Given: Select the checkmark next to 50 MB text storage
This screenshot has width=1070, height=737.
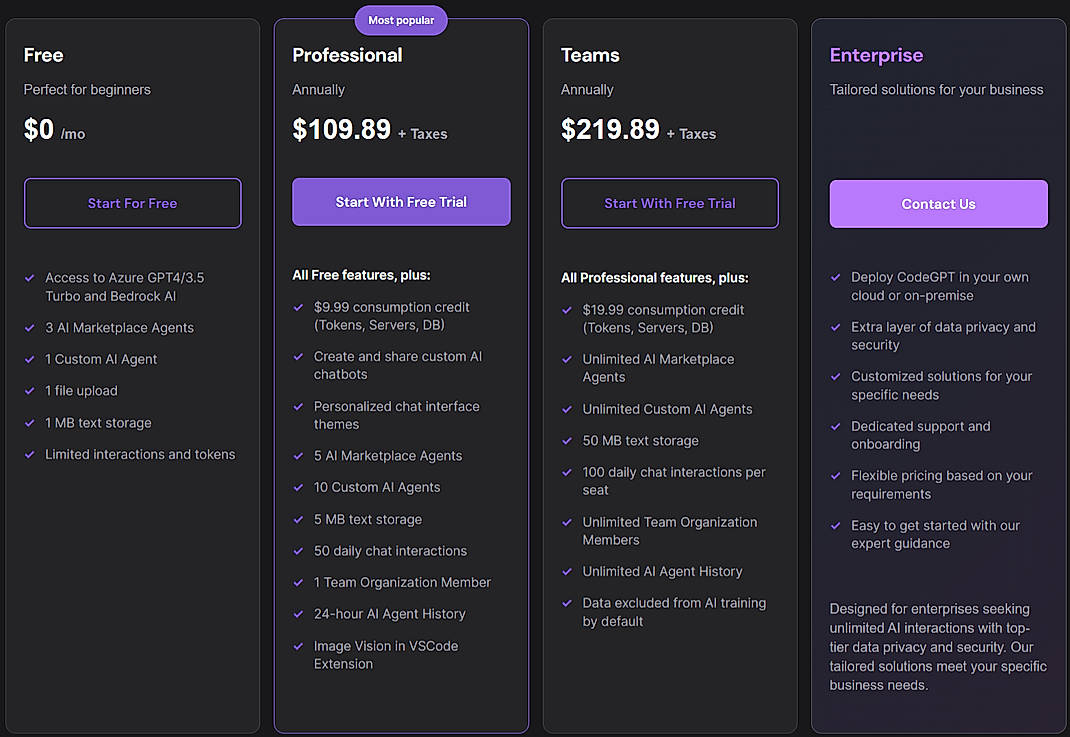Looking at the screenshot, I should tap(566, 441).
